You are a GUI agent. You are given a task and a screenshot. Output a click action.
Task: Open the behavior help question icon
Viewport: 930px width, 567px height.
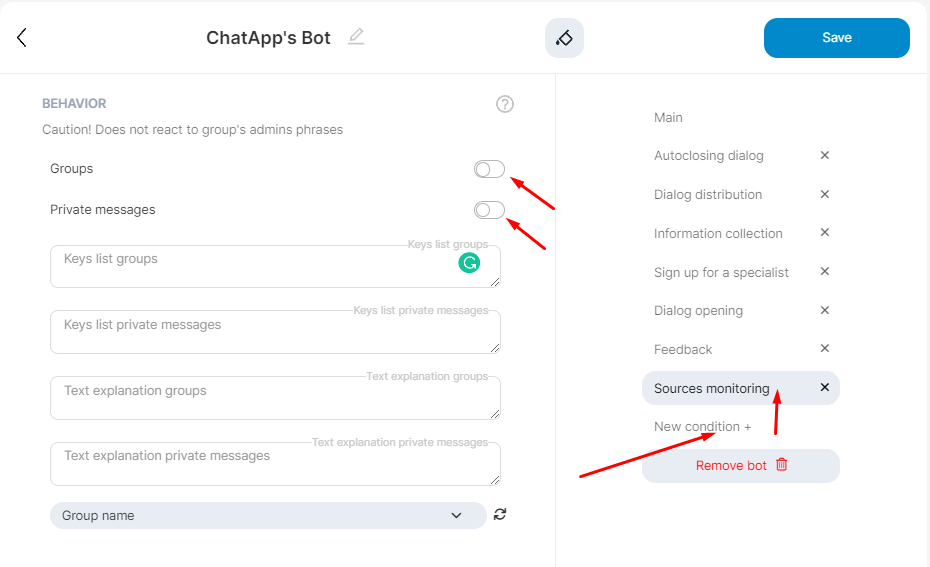pos(505,104)
